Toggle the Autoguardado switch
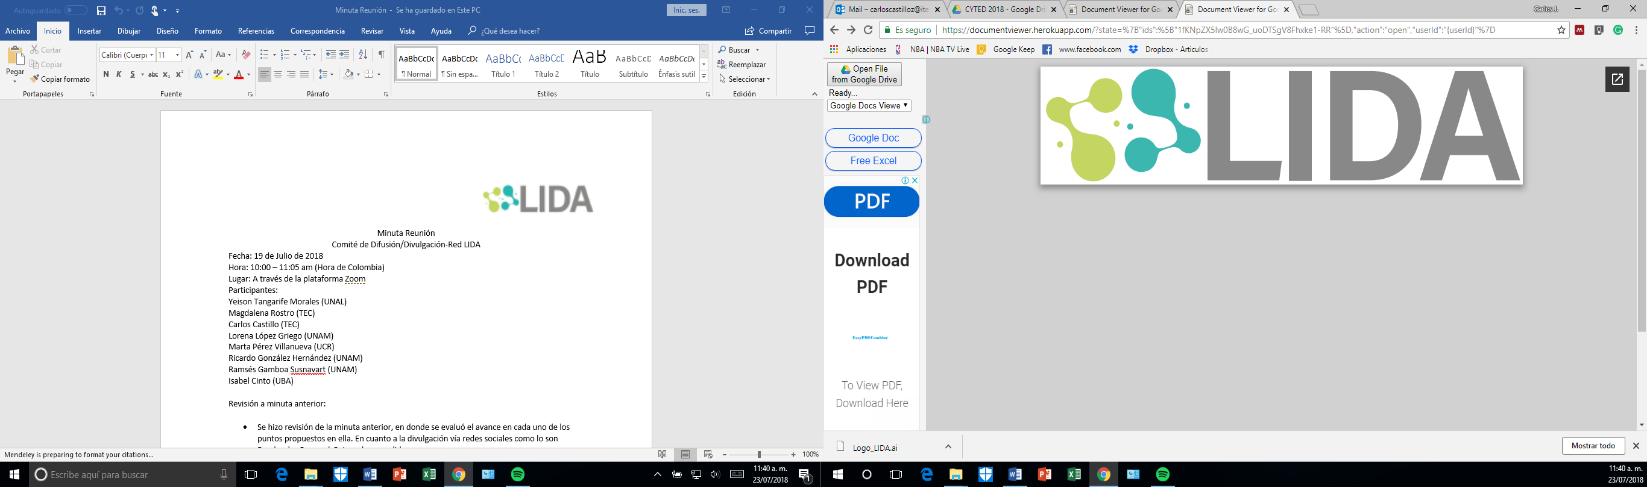Viewport: 1647px width, 487px height. click(76, 11)
